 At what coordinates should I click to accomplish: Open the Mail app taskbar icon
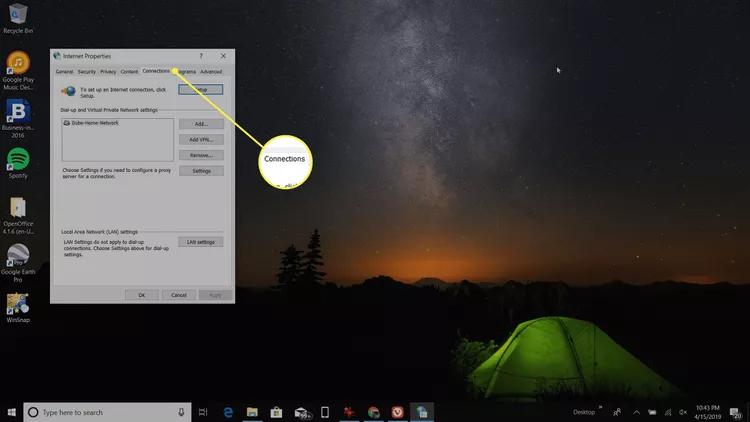click(x=301, y=412)
